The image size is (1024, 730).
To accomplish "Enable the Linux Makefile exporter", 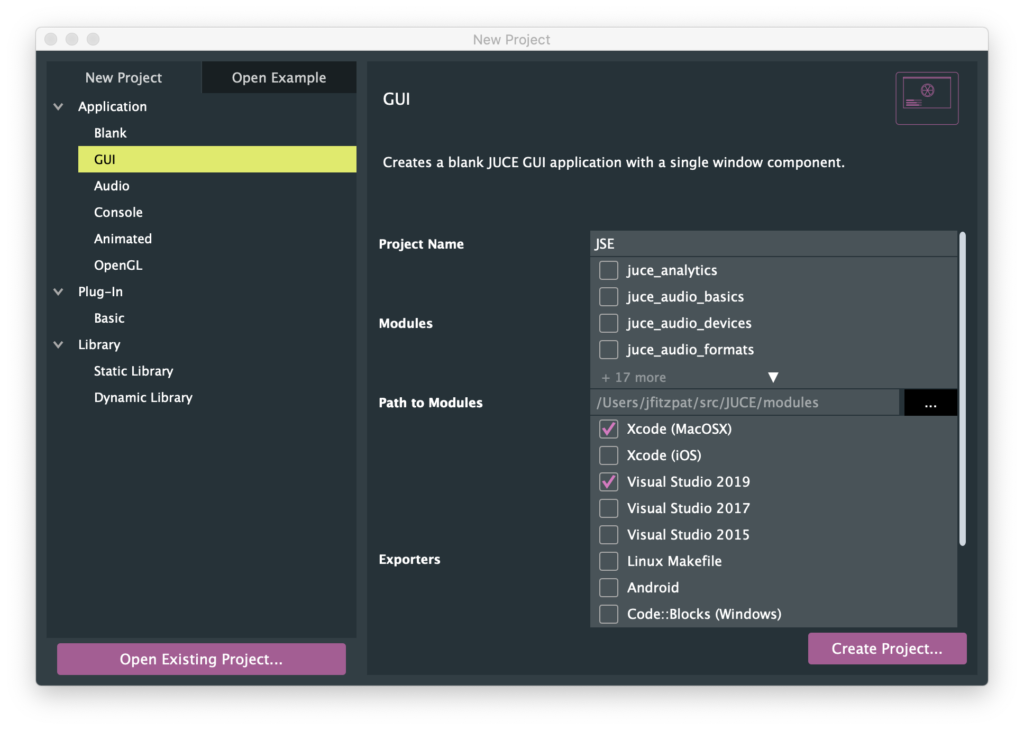I will [608, 561].
